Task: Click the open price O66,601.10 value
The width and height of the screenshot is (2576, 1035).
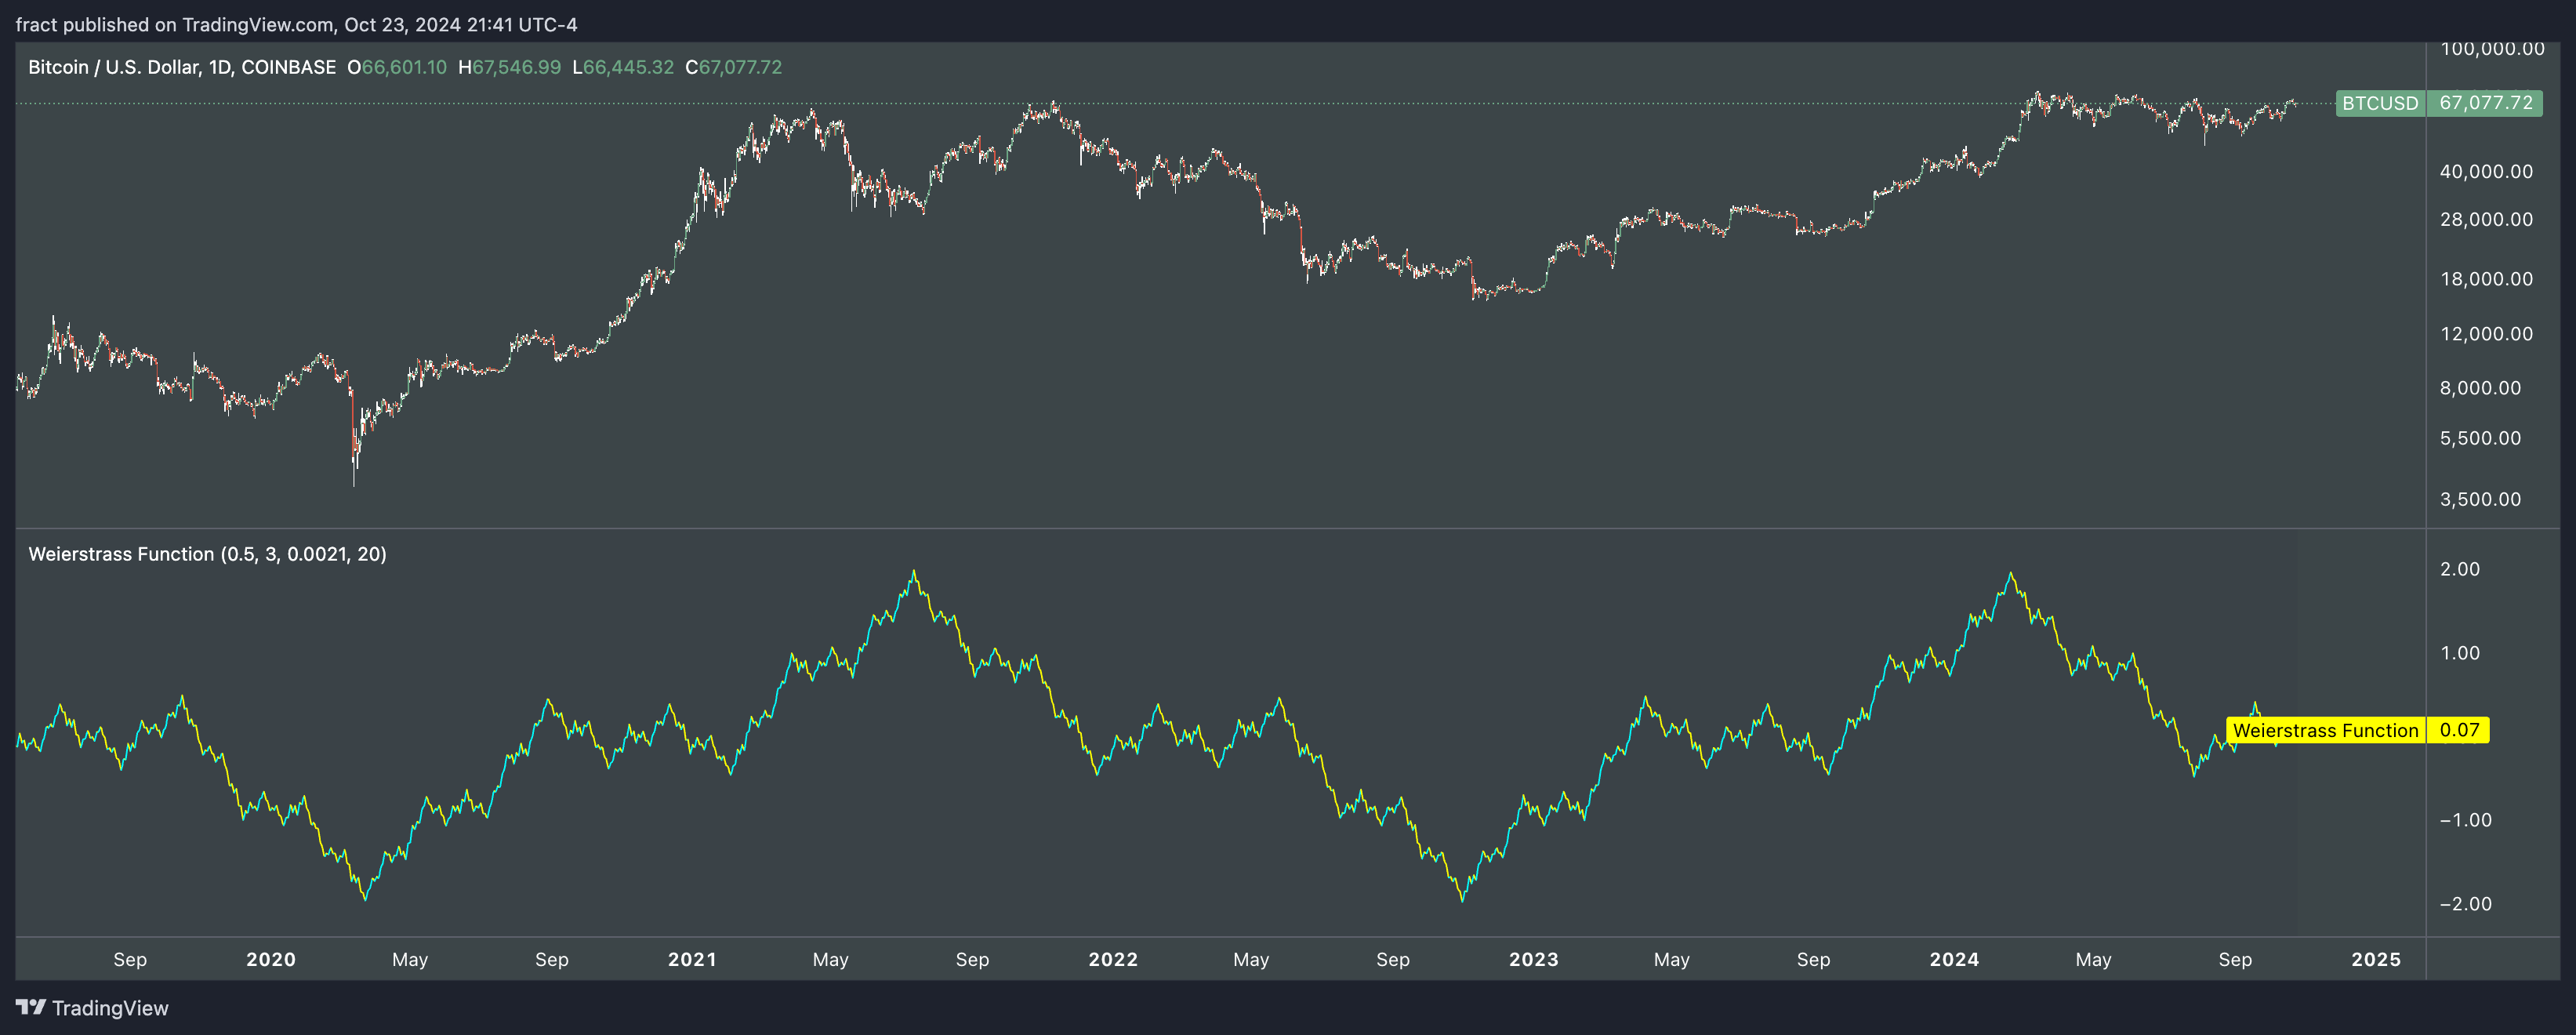Action: click(397, 67)
